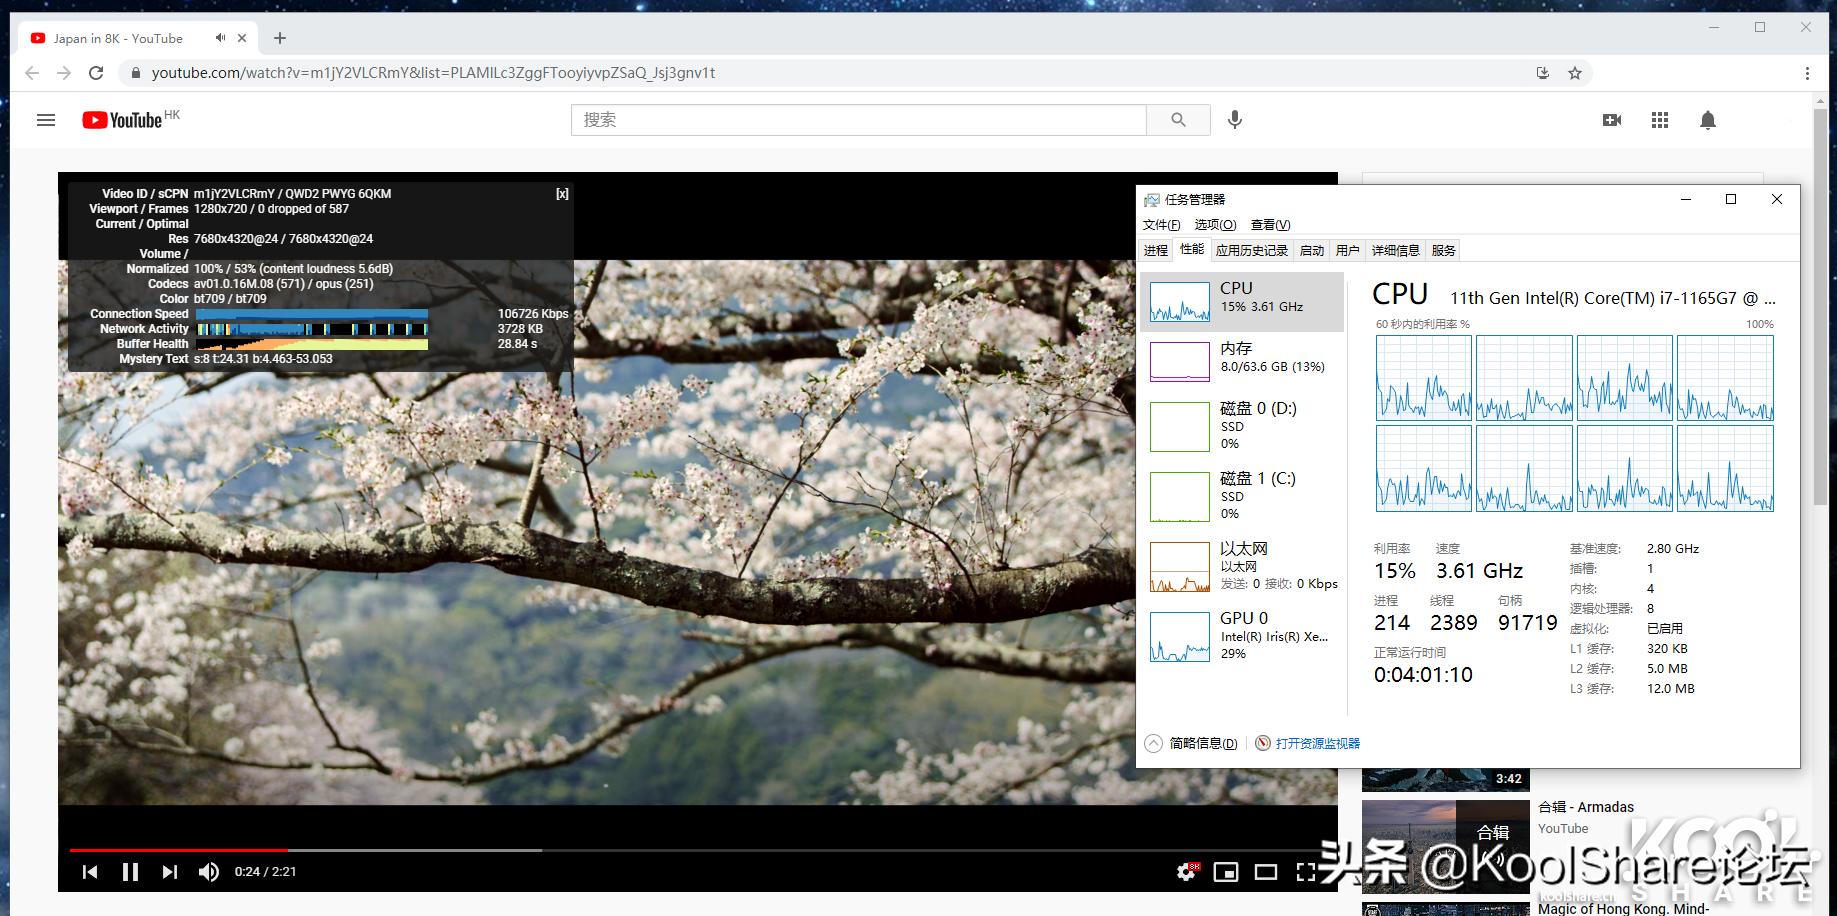Viewport: 1837px width, 916px height.
Task: Open video settings gear in player
Action: [x=1186, y=872]
